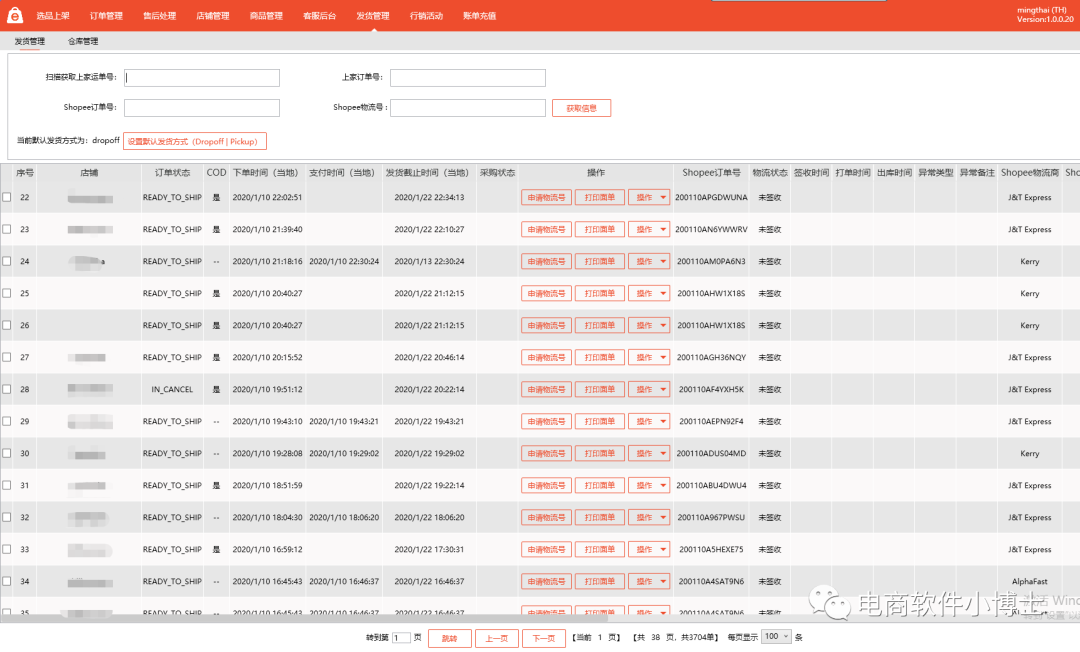
Task: Open the 选品上架 menu
Action: (x=53, y=16)
